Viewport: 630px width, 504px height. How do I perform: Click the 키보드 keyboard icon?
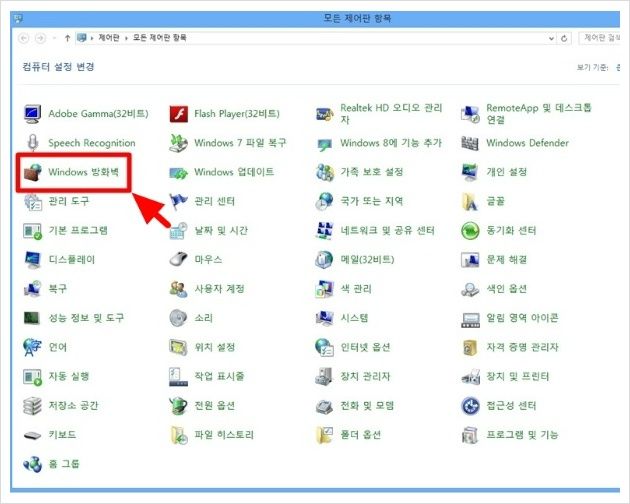coord(32,435)
